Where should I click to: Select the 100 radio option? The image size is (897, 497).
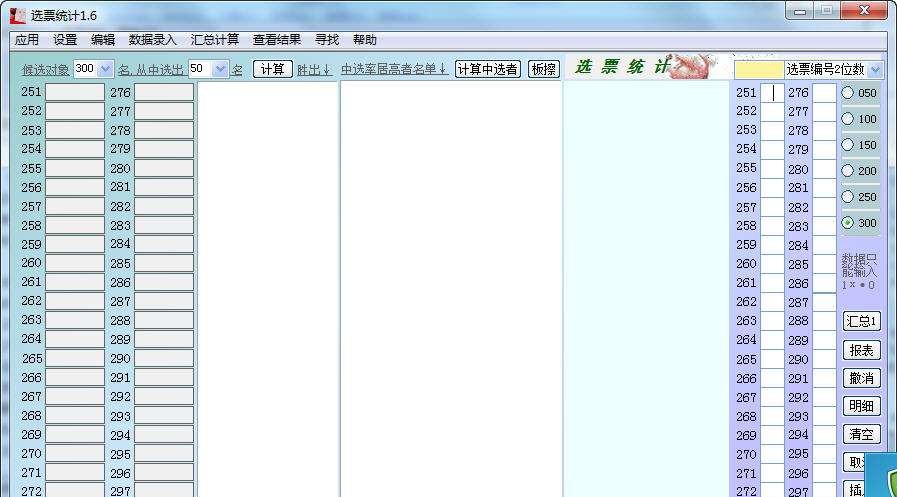point(848,118)
